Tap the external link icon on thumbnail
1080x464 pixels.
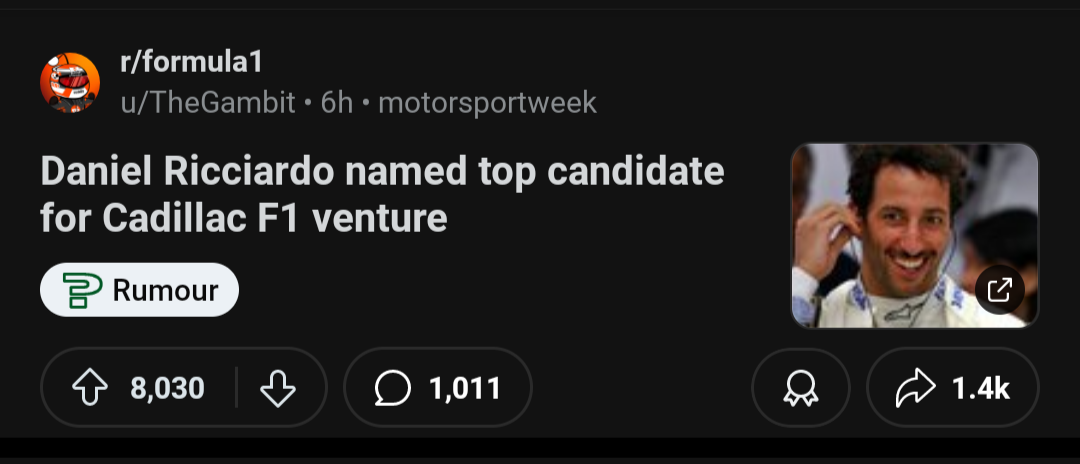pos(999,291)
